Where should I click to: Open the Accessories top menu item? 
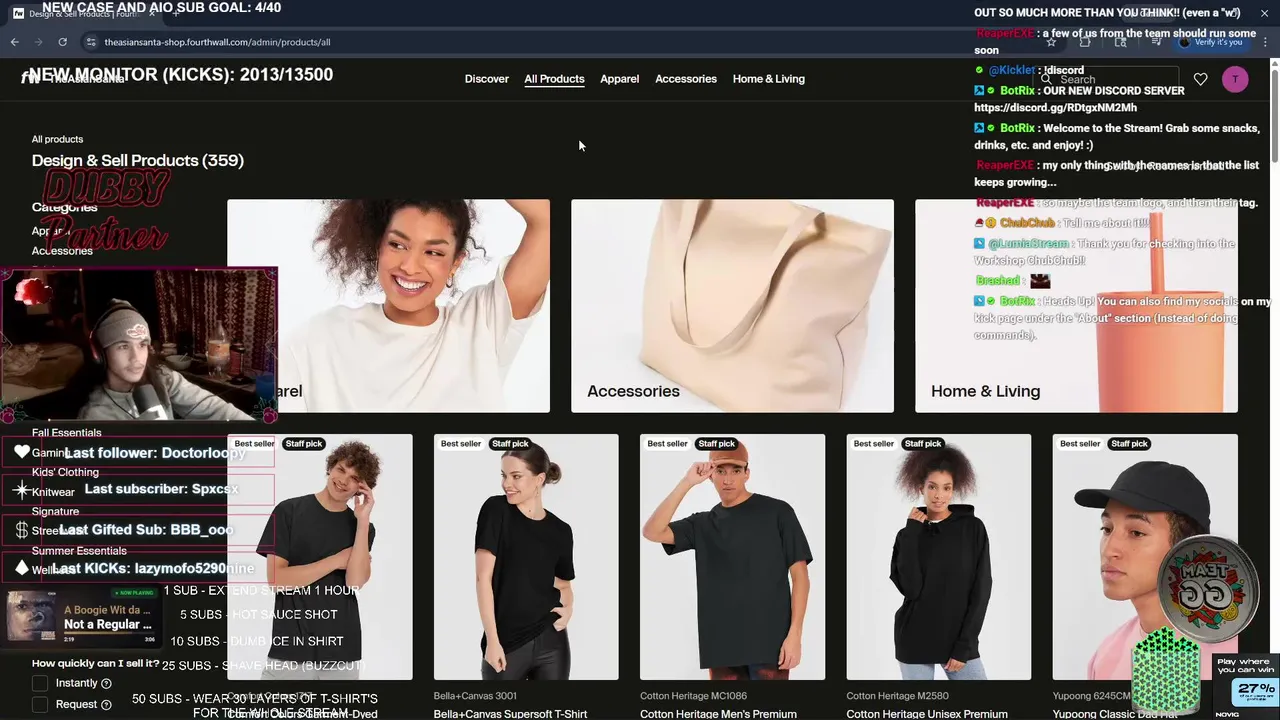[686, 79]
